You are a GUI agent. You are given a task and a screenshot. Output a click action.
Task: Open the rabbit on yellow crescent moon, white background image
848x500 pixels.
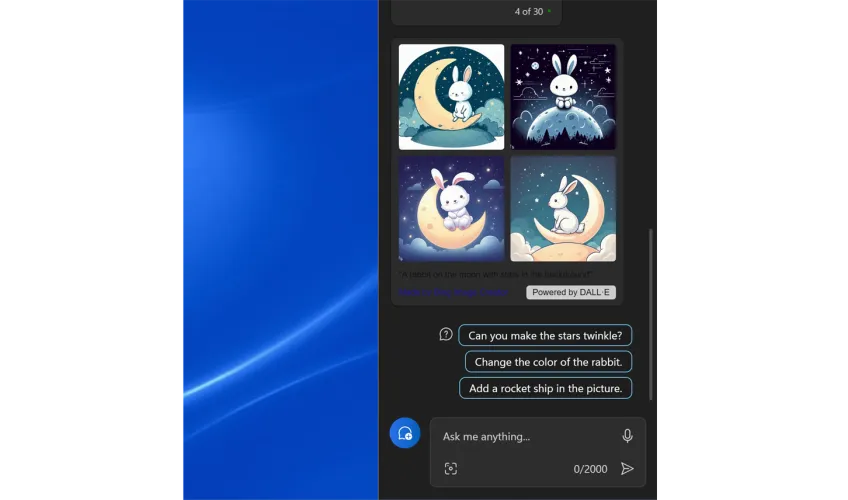(x=451, y=97)
